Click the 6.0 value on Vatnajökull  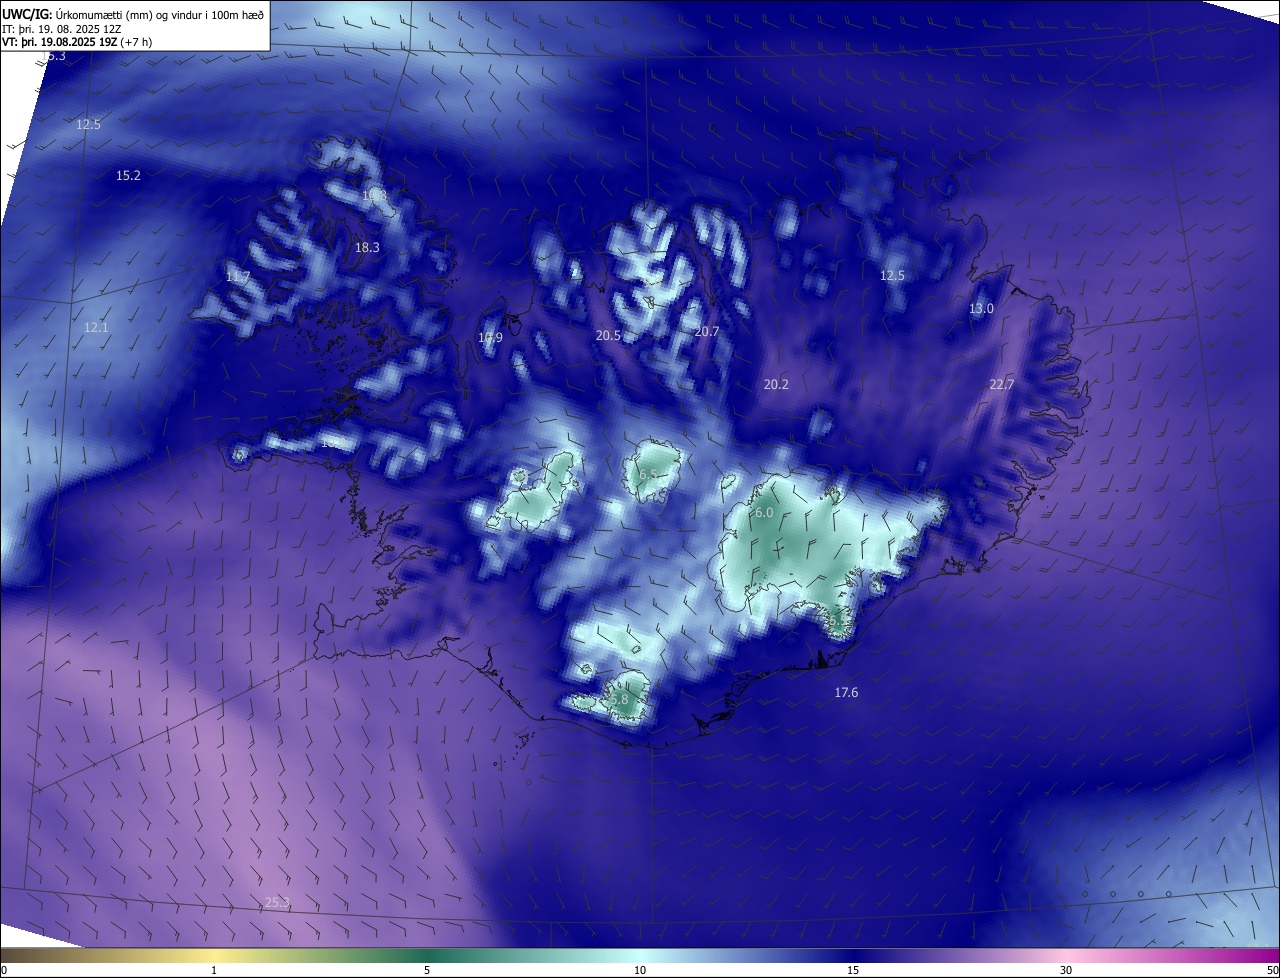(x=764, y=513)
